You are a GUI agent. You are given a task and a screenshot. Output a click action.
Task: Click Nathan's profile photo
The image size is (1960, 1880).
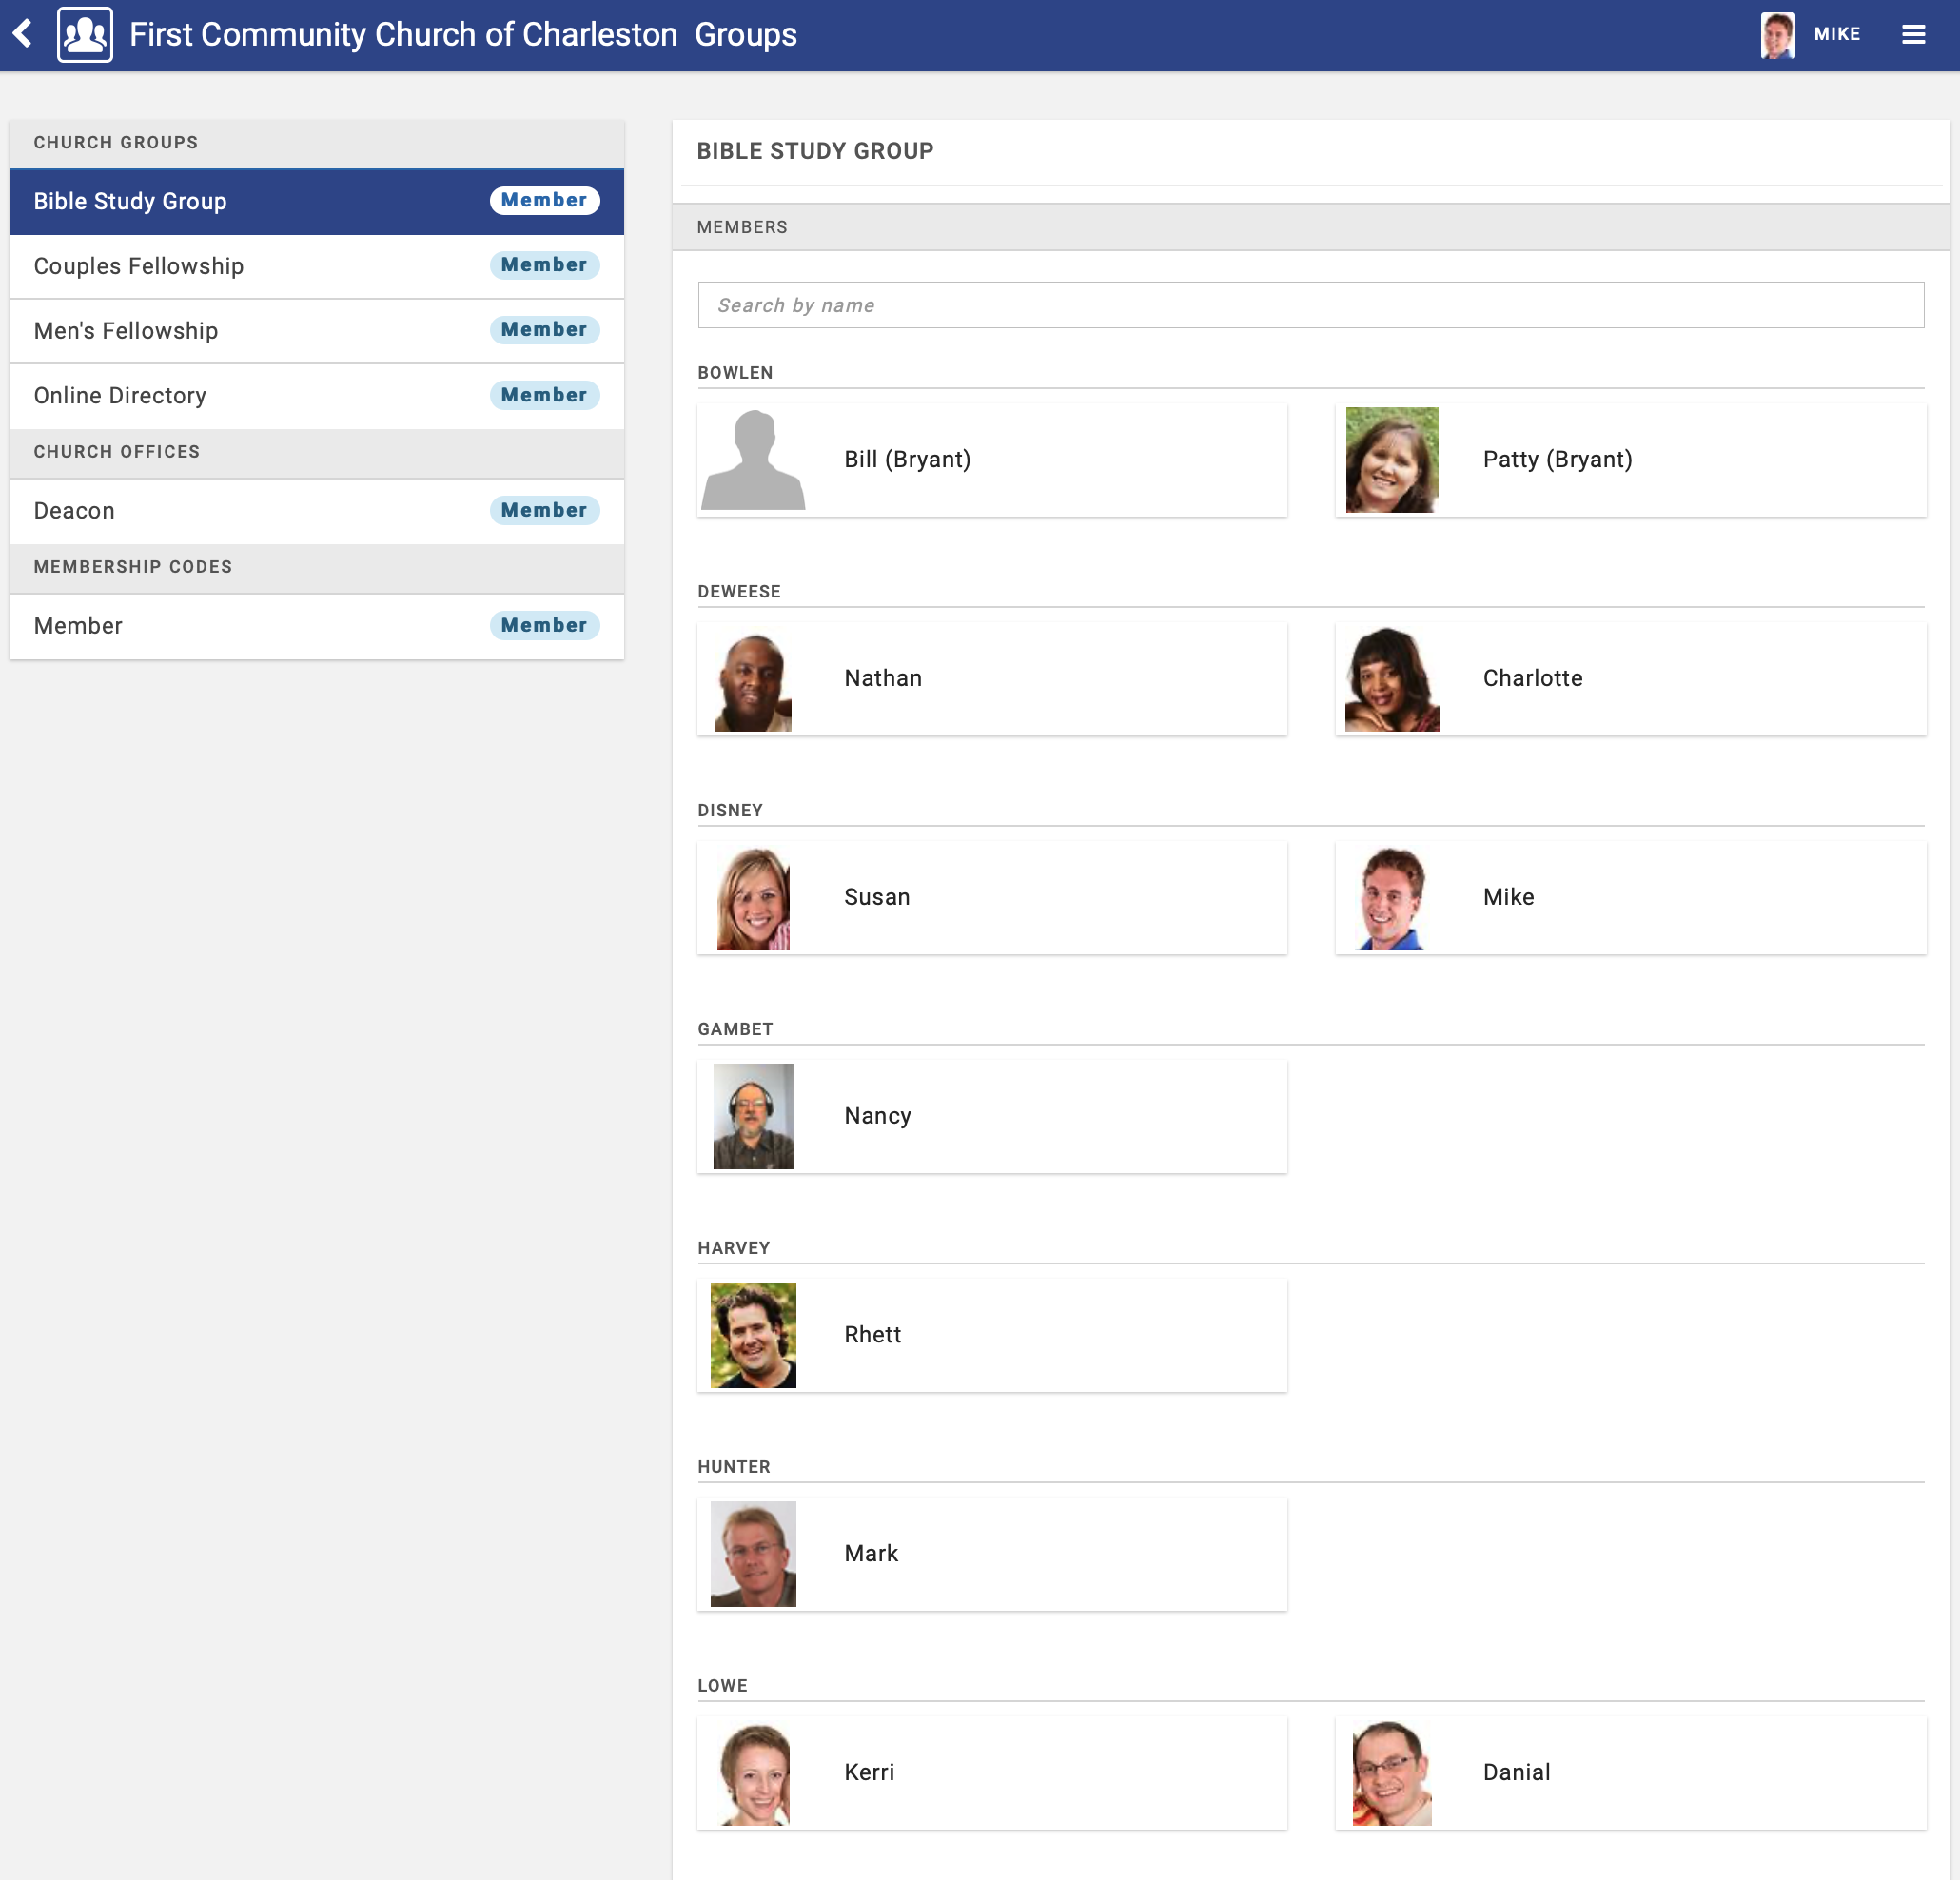(x=753, y=679)
